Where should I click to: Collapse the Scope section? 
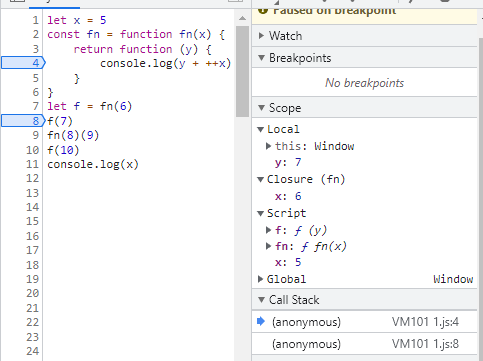(x=262, y=108)
